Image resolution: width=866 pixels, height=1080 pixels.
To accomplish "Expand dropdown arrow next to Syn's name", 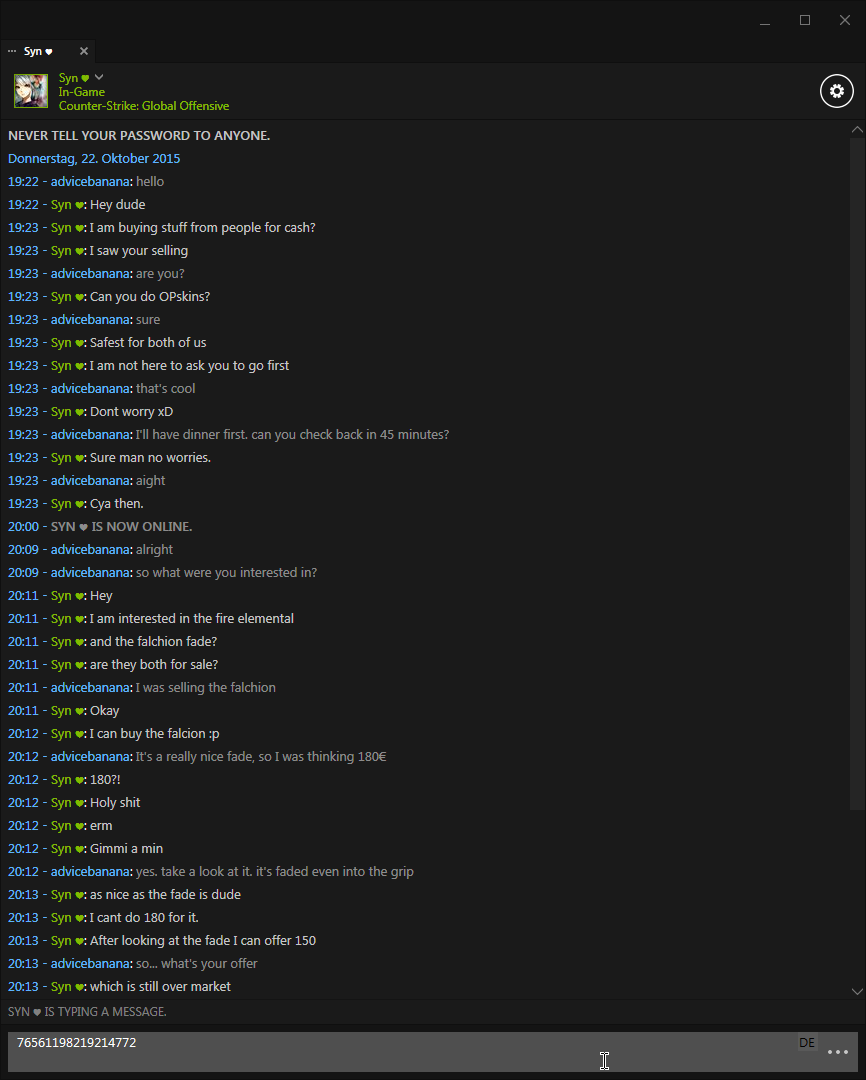I will click(99, 77).
